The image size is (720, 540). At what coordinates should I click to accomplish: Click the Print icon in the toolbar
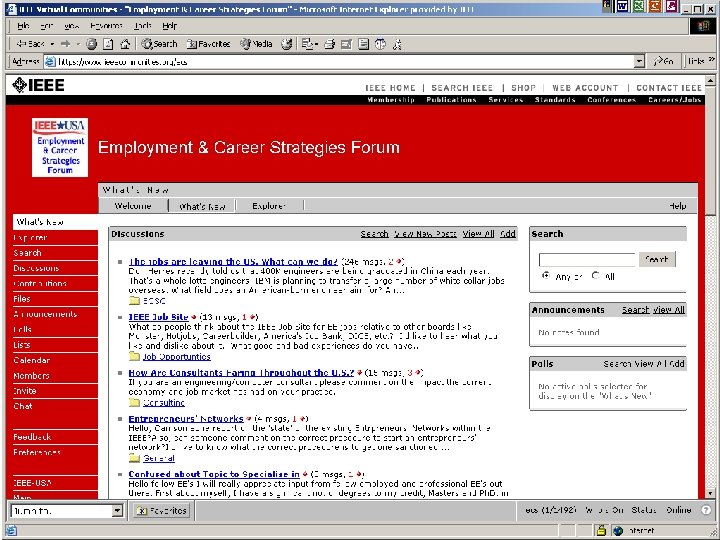coord(329,44)
